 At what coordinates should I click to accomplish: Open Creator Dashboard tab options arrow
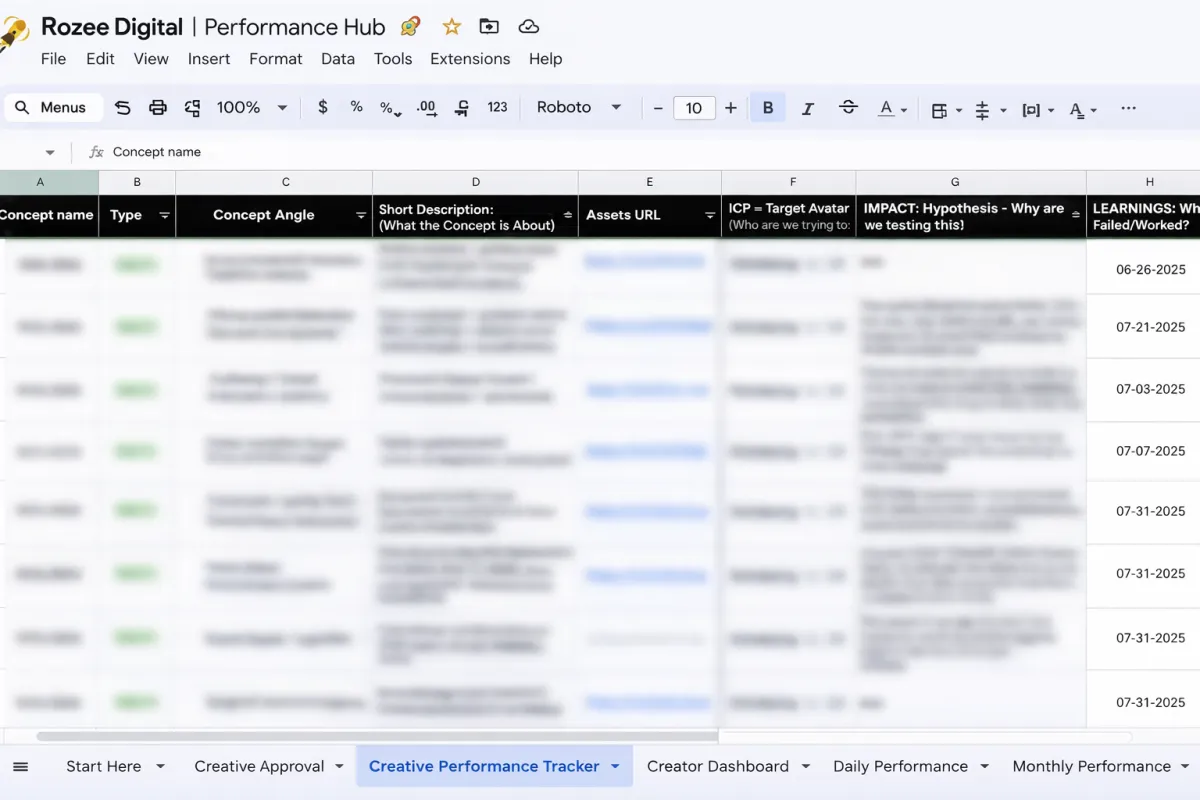(x=807, y=767)
